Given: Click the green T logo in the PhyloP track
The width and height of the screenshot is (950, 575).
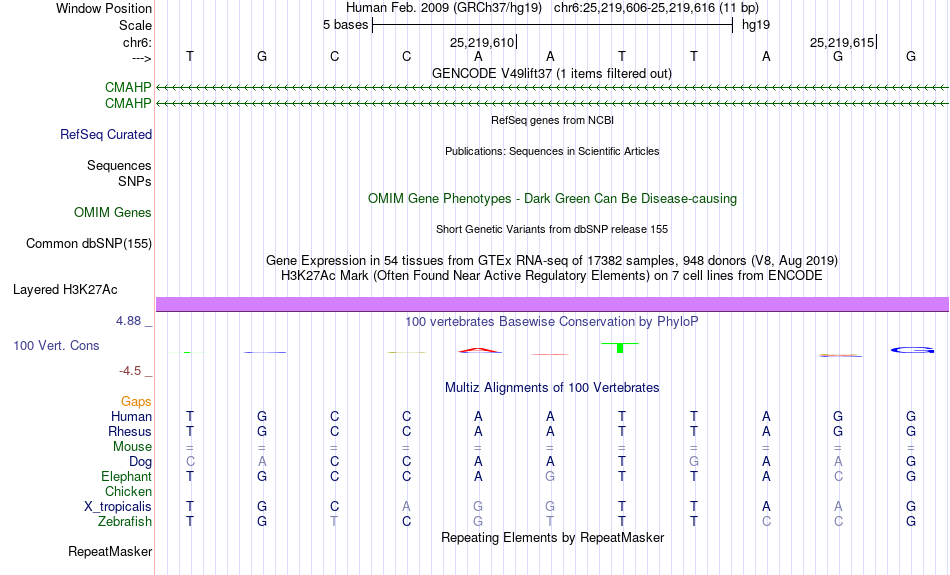Looking at the screenshot, I should click(620, 348).
